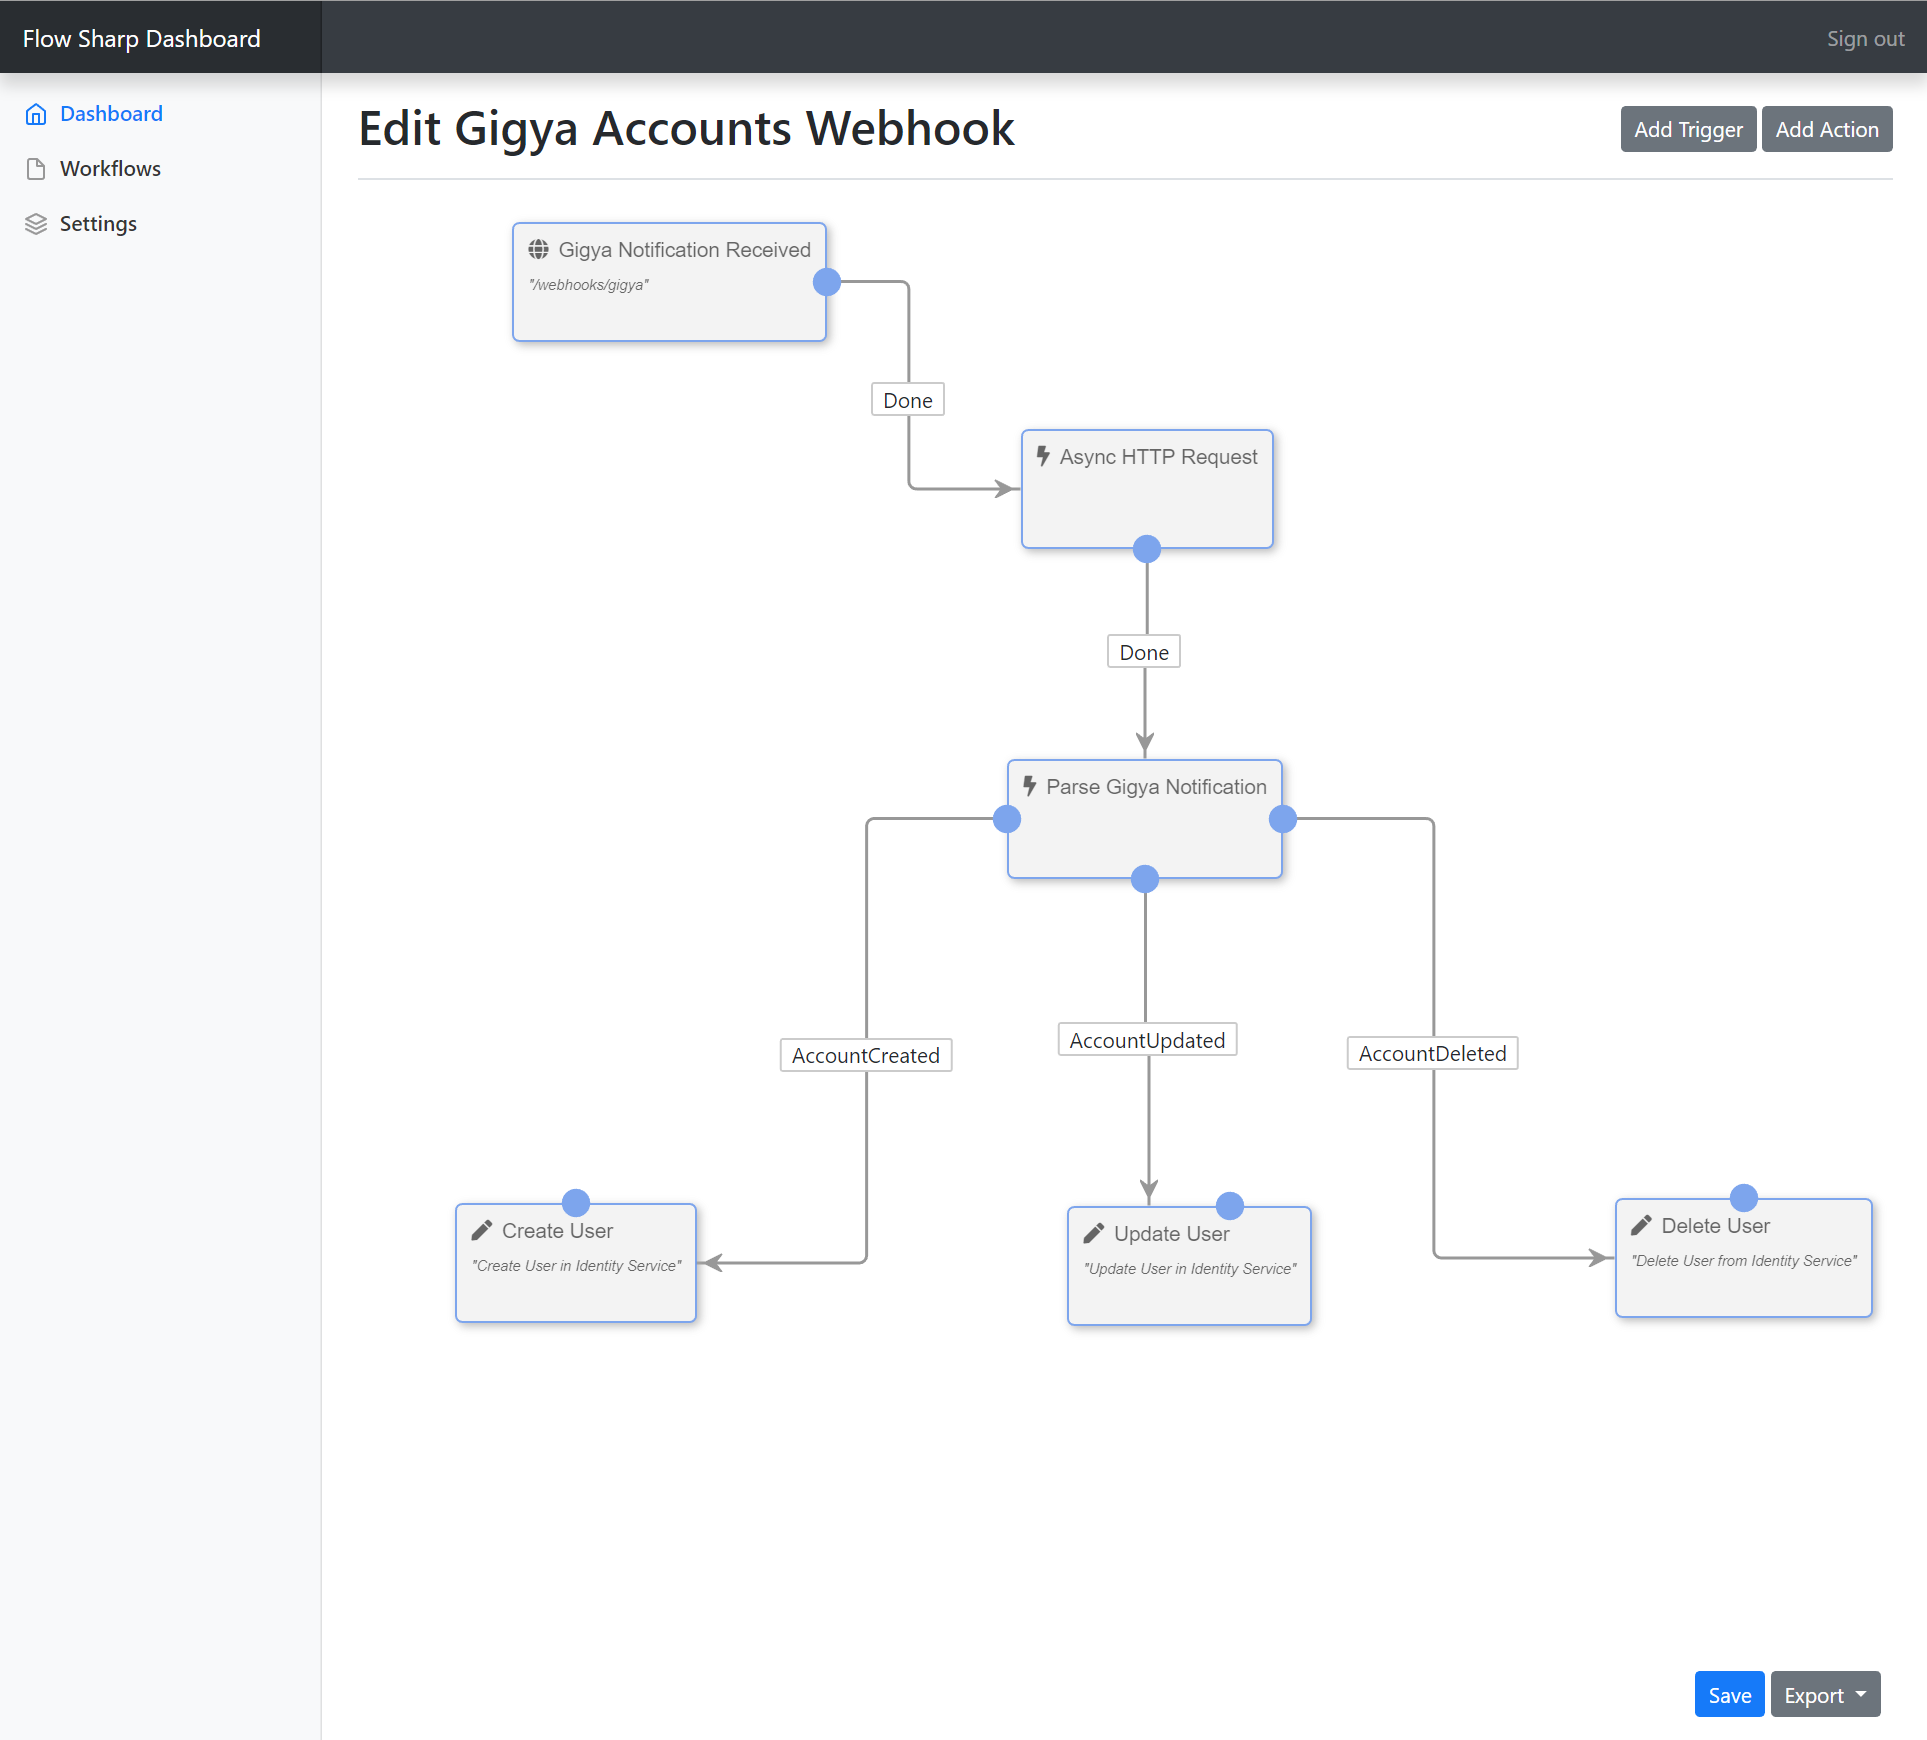Save the workflow
This screenshot has height=1740, width=1927.
pos(1729,1695)
